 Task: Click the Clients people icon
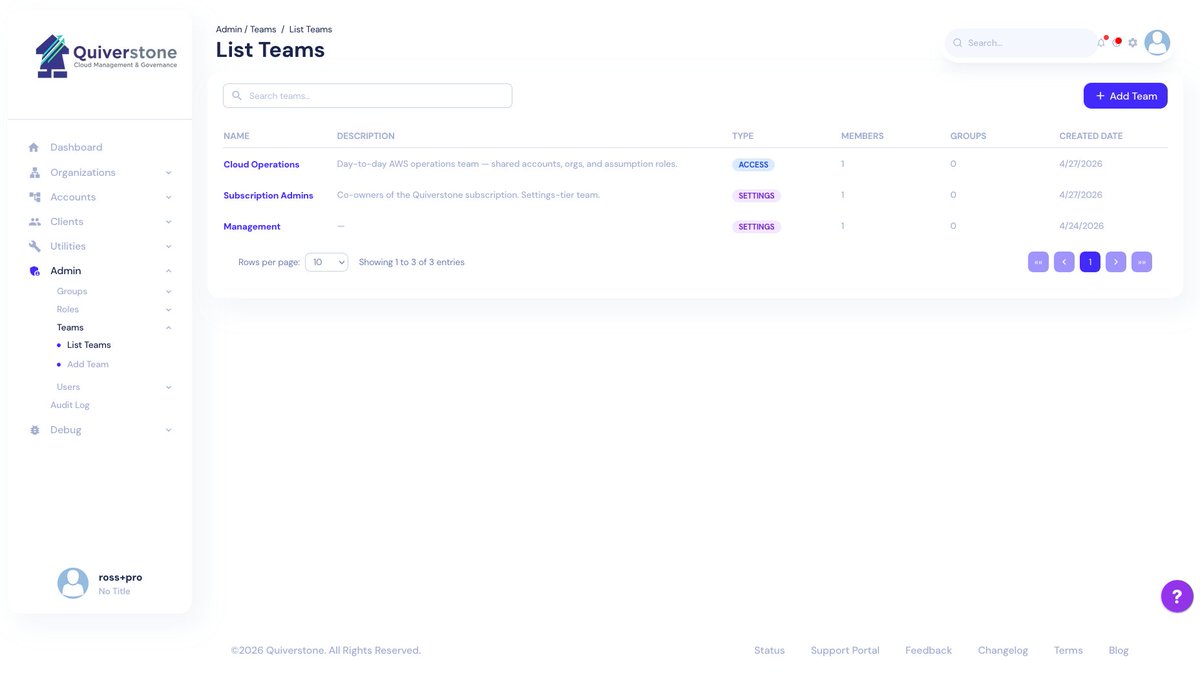point(34,222)
